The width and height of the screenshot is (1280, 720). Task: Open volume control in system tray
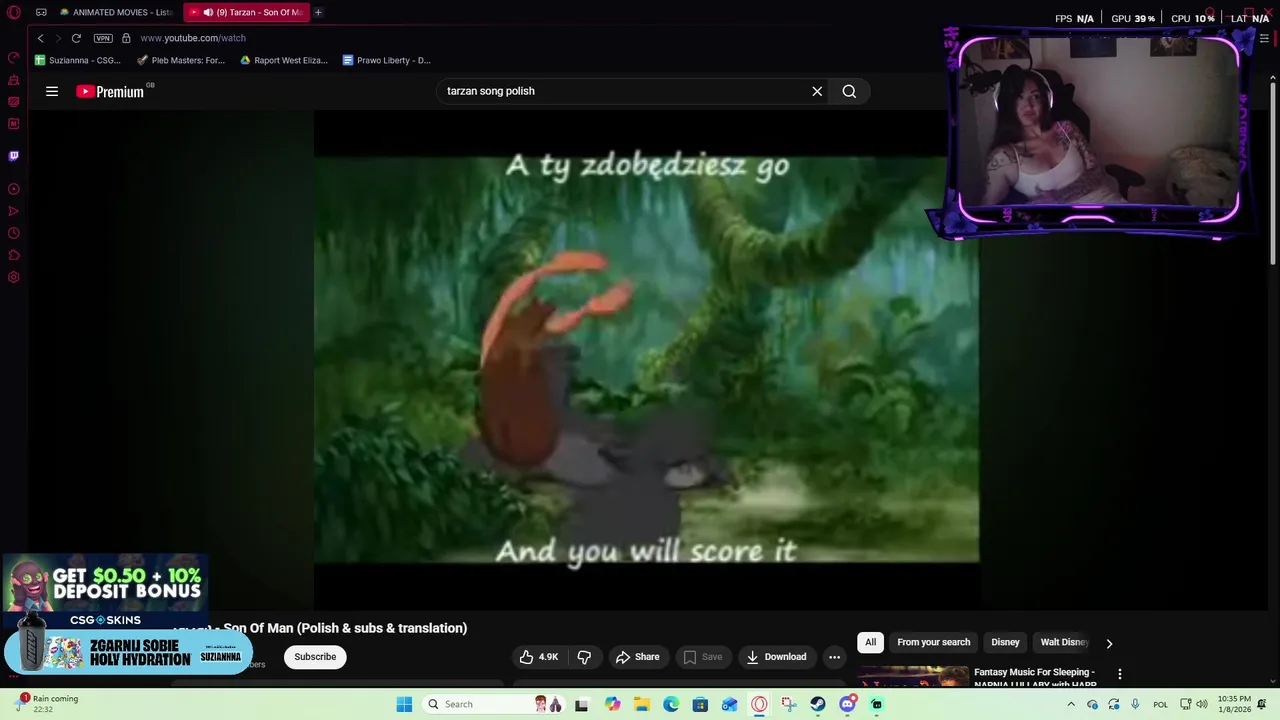point(1203,704)
